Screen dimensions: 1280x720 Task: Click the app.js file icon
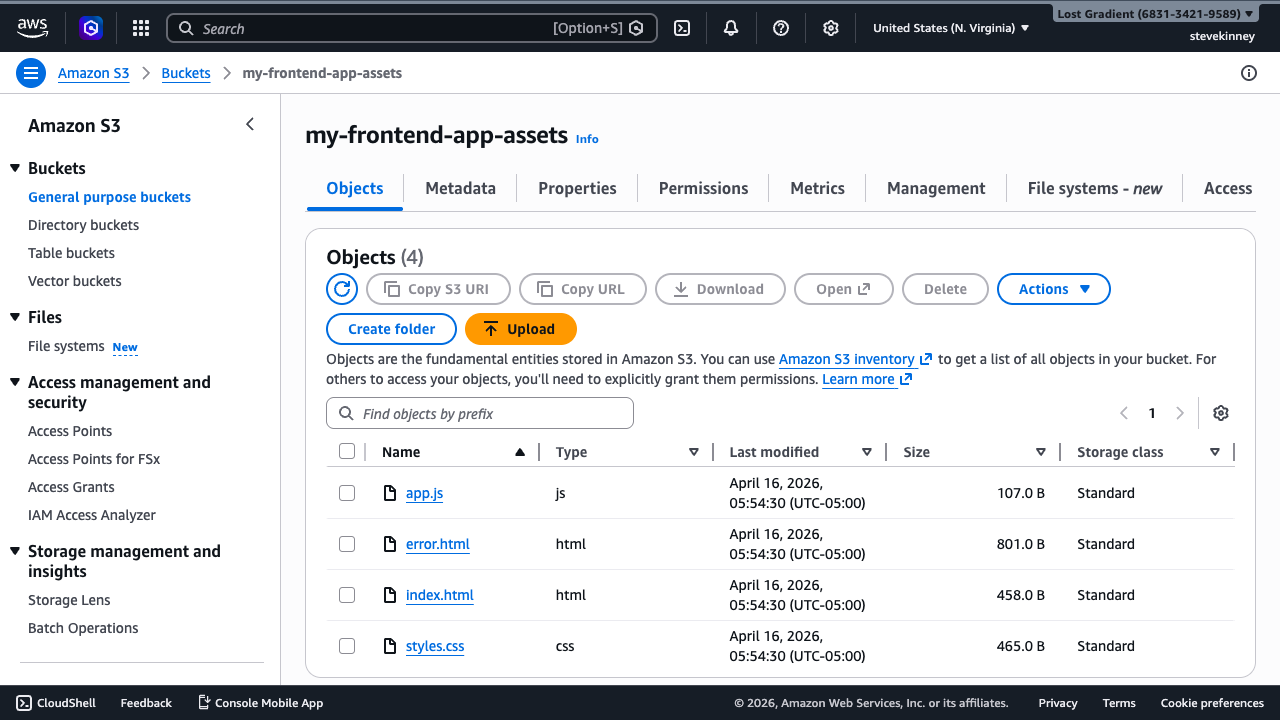pyautogui.click(x=391, y=493)
